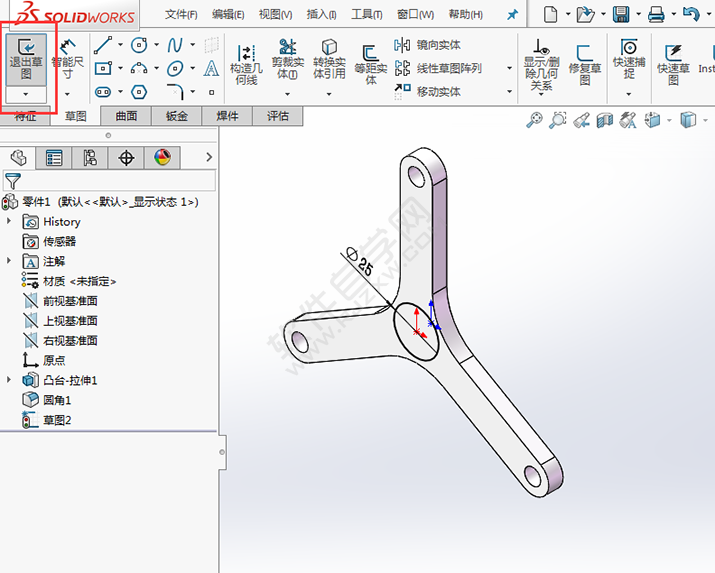
Task: Select 前视基准面 in the feature tree
Action: point(60,301)
